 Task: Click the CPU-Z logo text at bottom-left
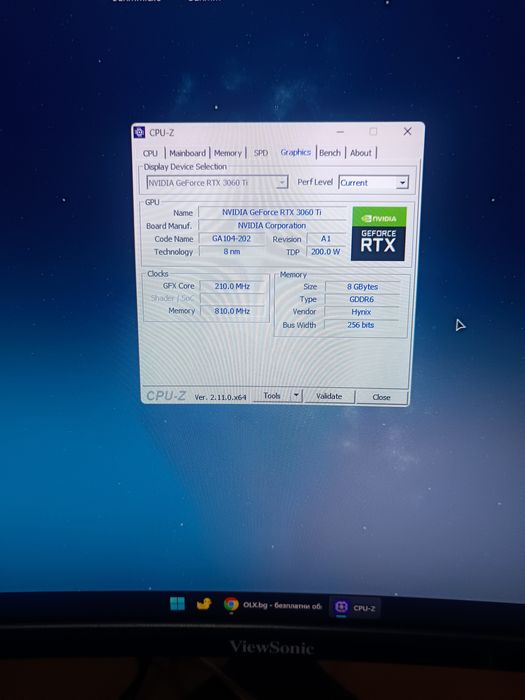tap(166, 396)
